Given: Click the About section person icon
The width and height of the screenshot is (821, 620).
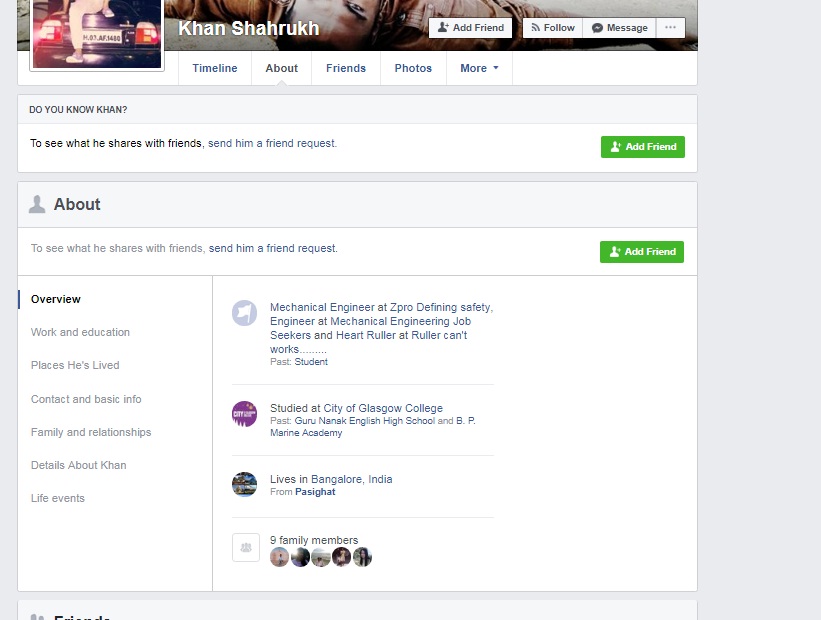Looking at the screenshot, I should (37, 204).
